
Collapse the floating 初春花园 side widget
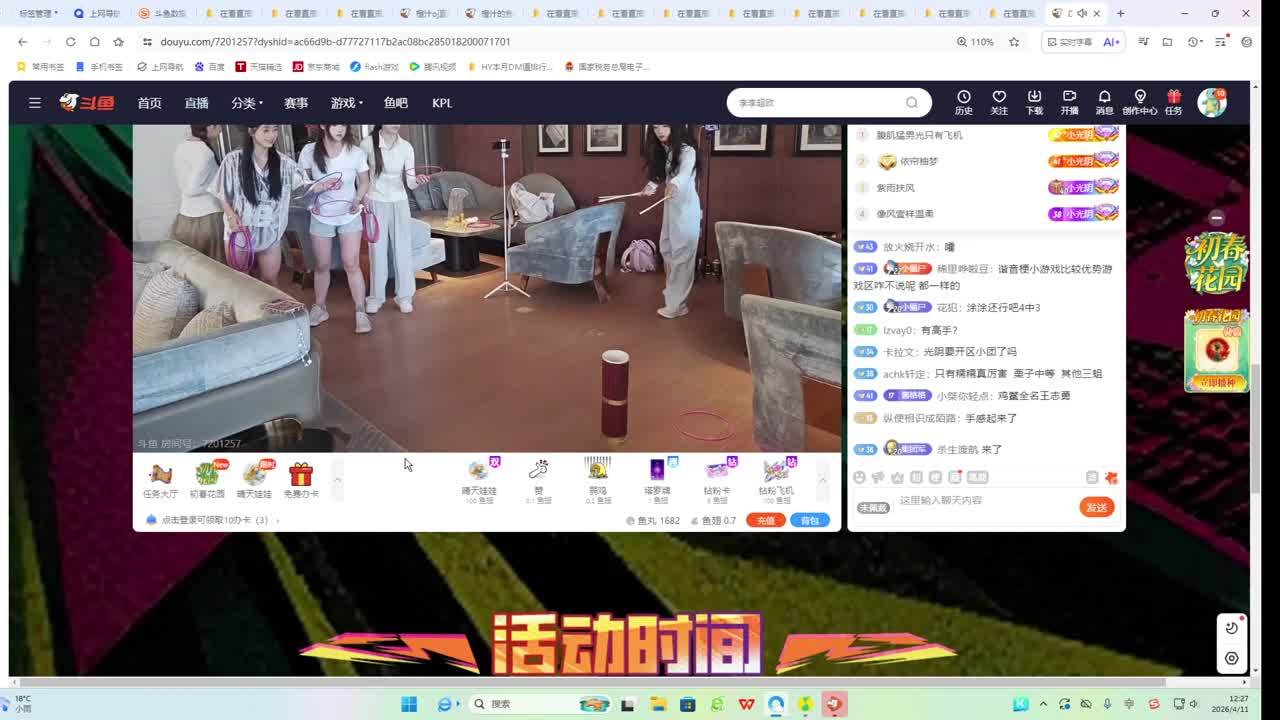point(1216,217)
